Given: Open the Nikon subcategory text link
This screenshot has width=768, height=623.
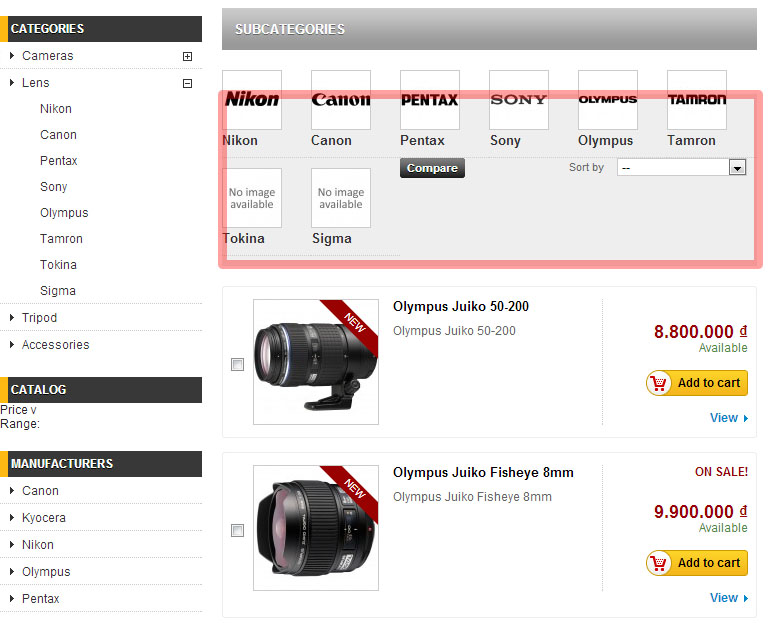Looking at the screenshot, I should click(x=240, y=141).
